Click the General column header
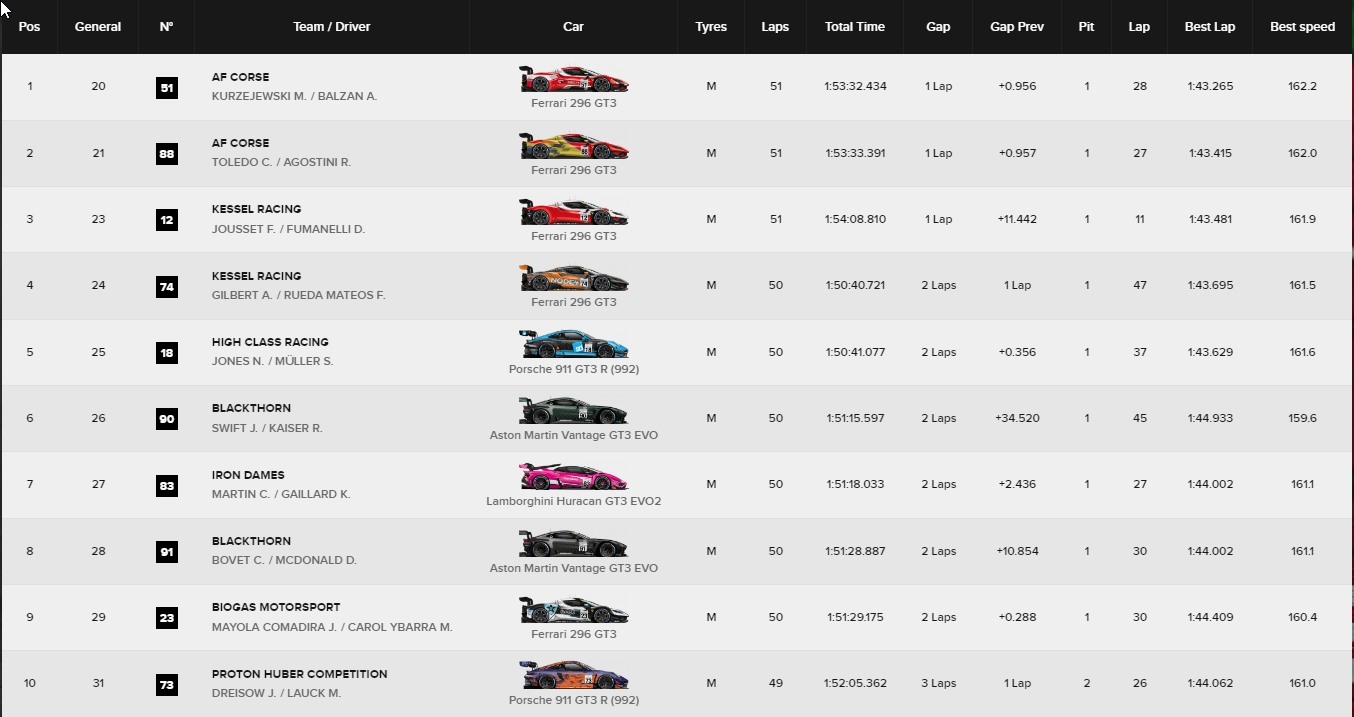 98,27
